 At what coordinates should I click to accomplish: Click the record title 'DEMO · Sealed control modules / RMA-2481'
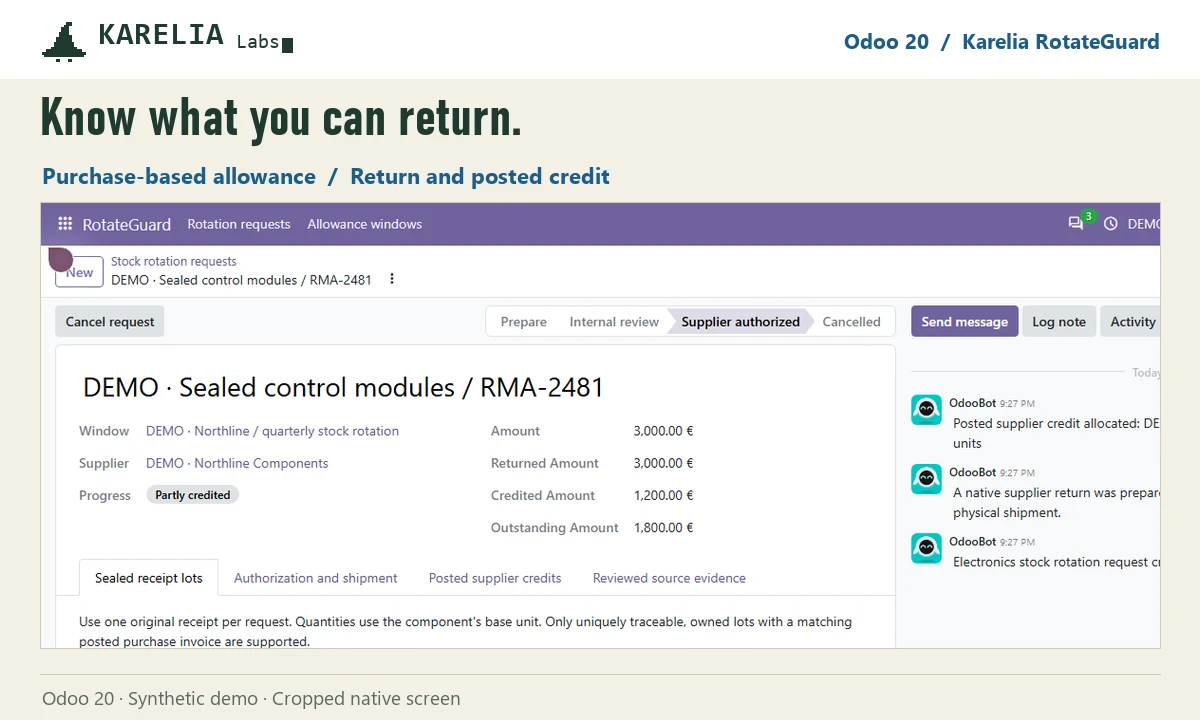tap(343, 387)
